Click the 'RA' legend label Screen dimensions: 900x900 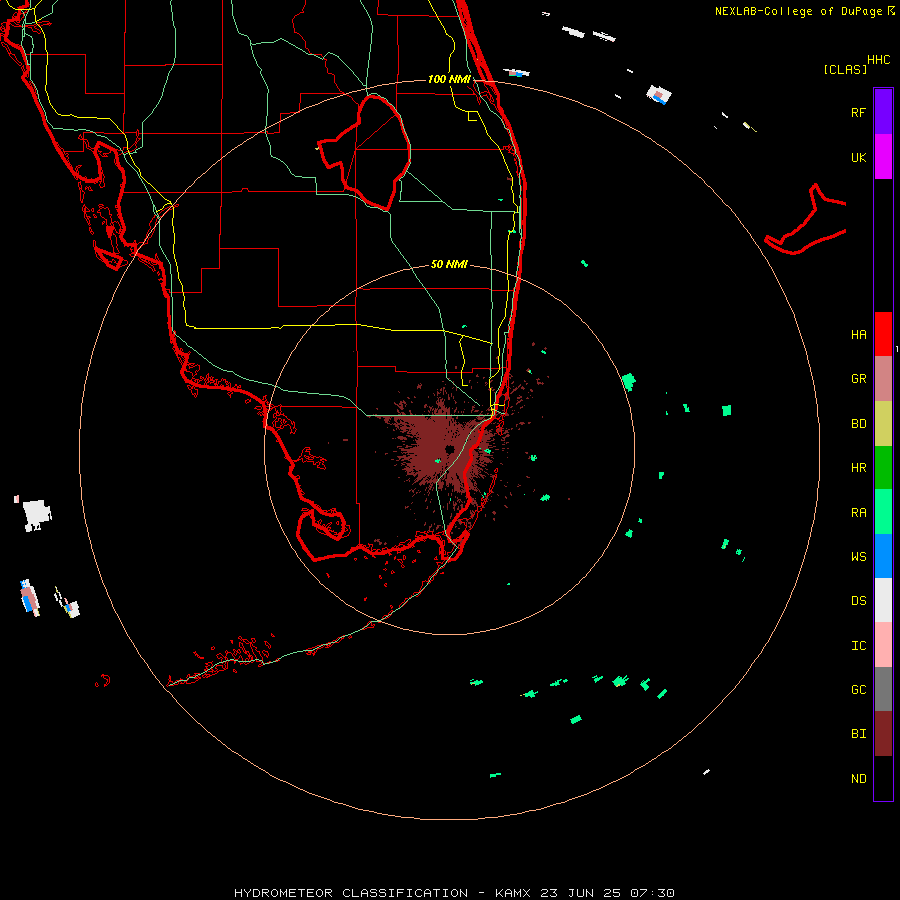coord(858,513)
